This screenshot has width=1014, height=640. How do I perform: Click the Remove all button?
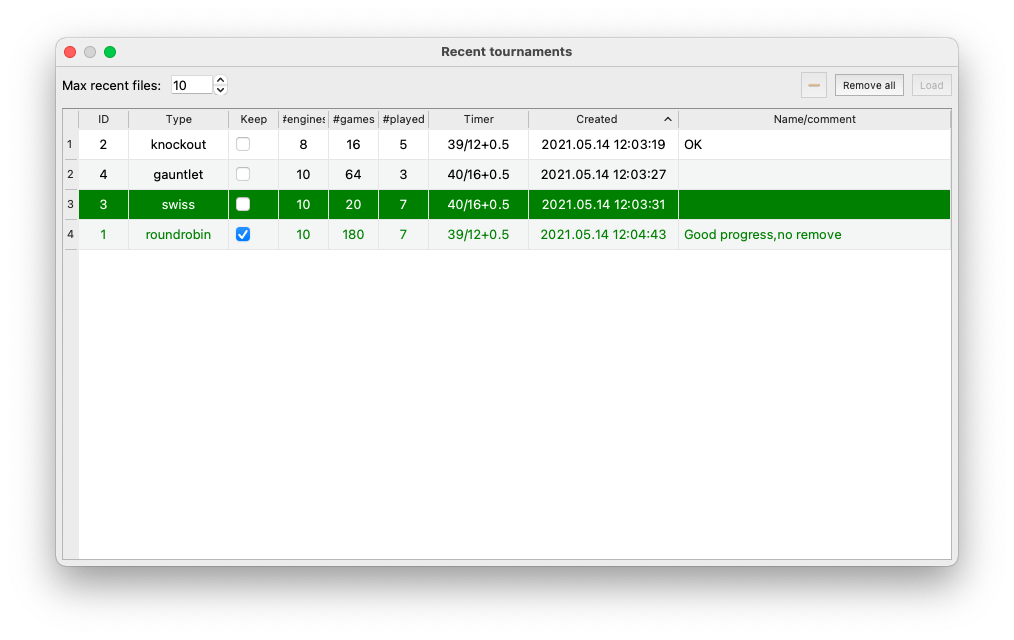click(869, 86)
